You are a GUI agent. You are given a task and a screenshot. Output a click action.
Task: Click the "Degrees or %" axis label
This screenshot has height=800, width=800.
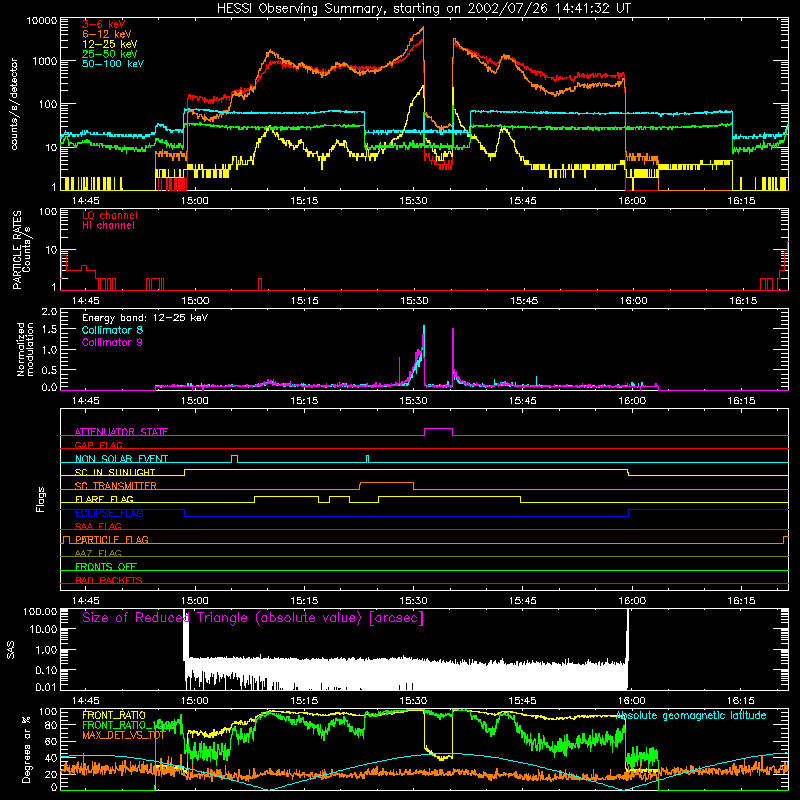[26, 750]
